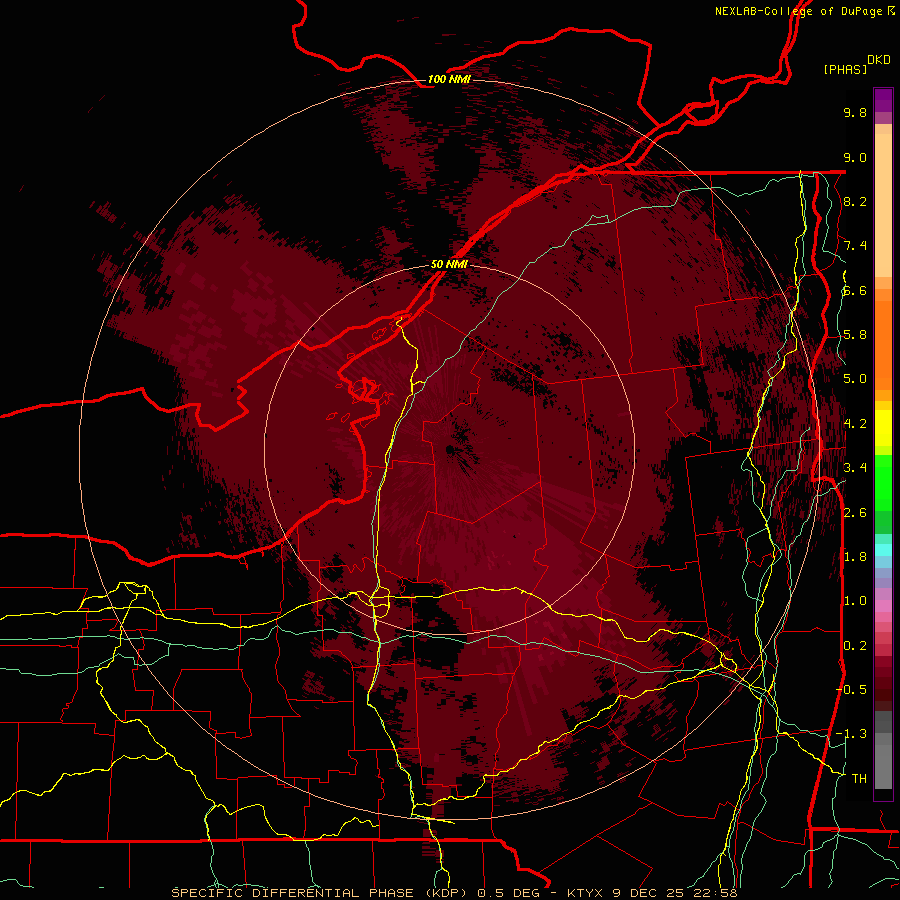The width and height of the screenshot is (900, 900).
Task: Click the cyan band of the color bar
Action: [x=883, y=550]
